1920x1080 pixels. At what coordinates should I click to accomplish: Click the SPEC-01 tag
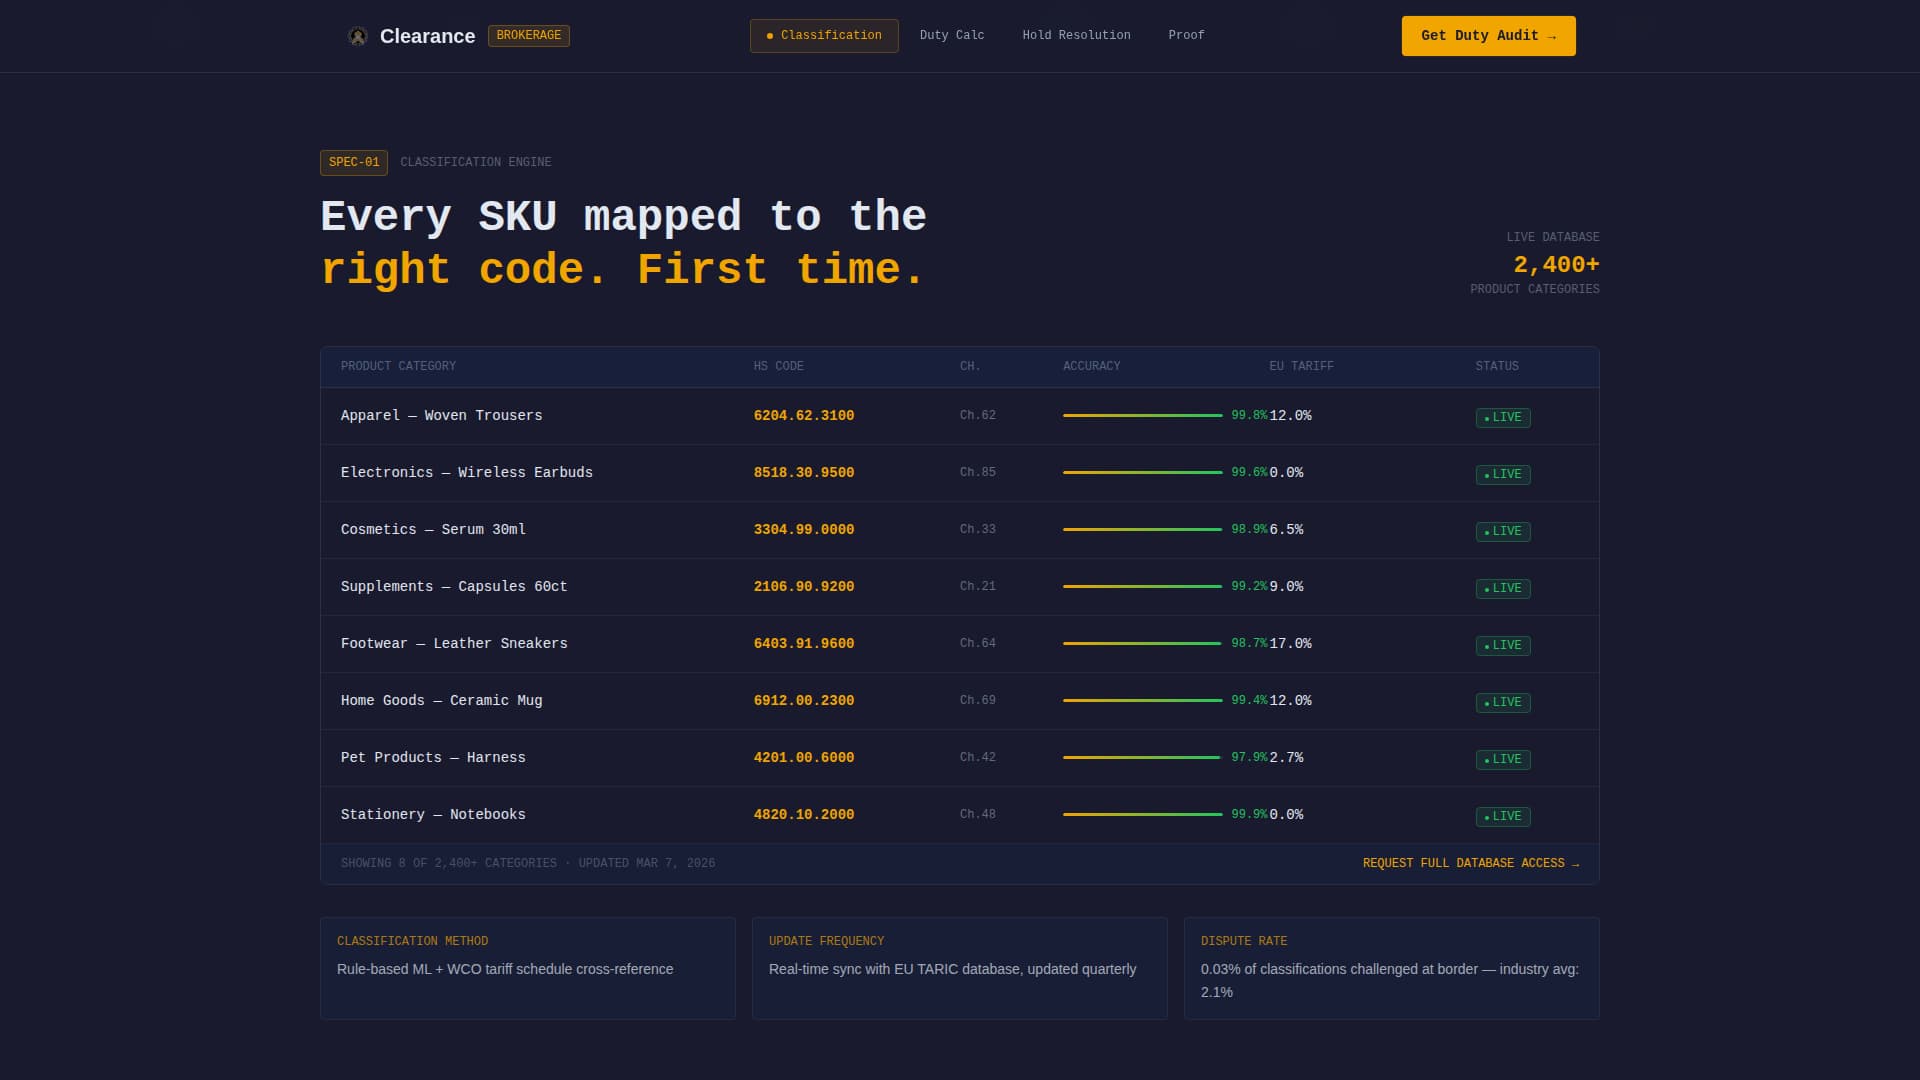tap(354, 163)
